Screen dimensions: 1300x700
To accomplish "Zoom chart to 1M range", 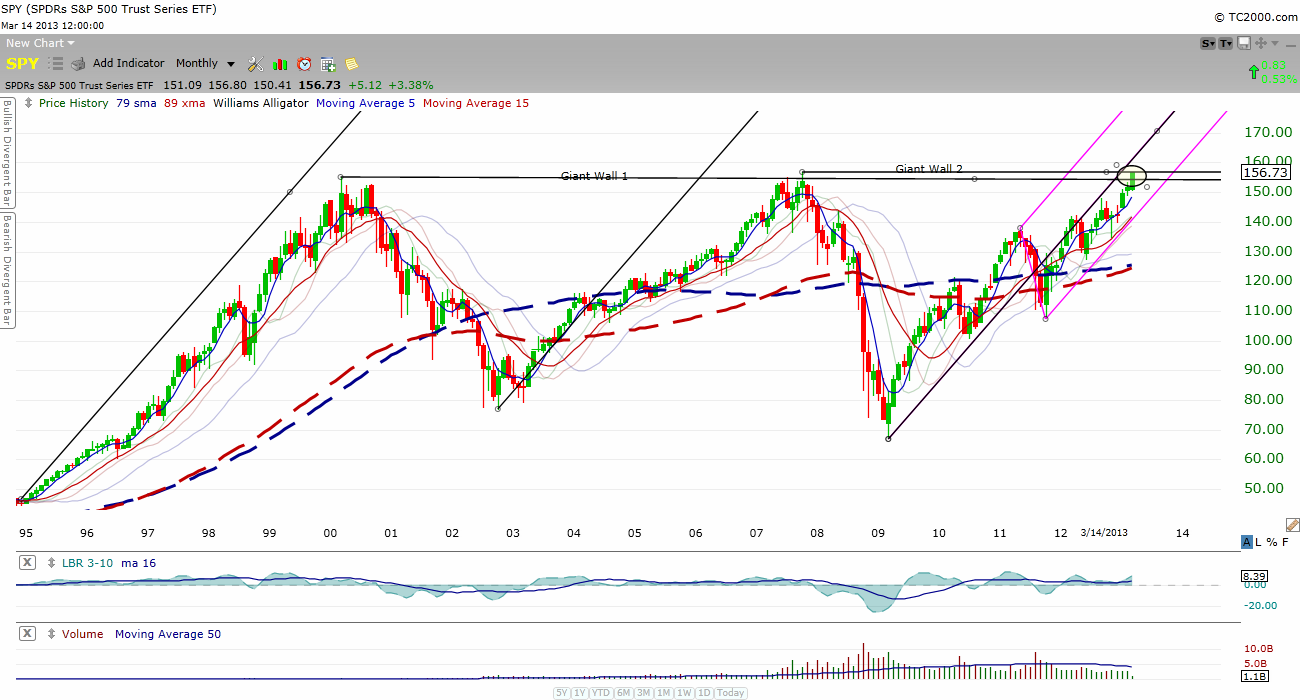I will [x=663, y=693].
